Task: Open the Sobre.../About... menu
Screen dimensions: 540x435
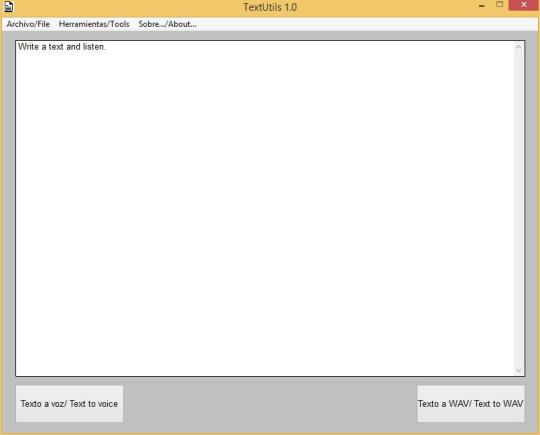Action: [x=167, y=24]
